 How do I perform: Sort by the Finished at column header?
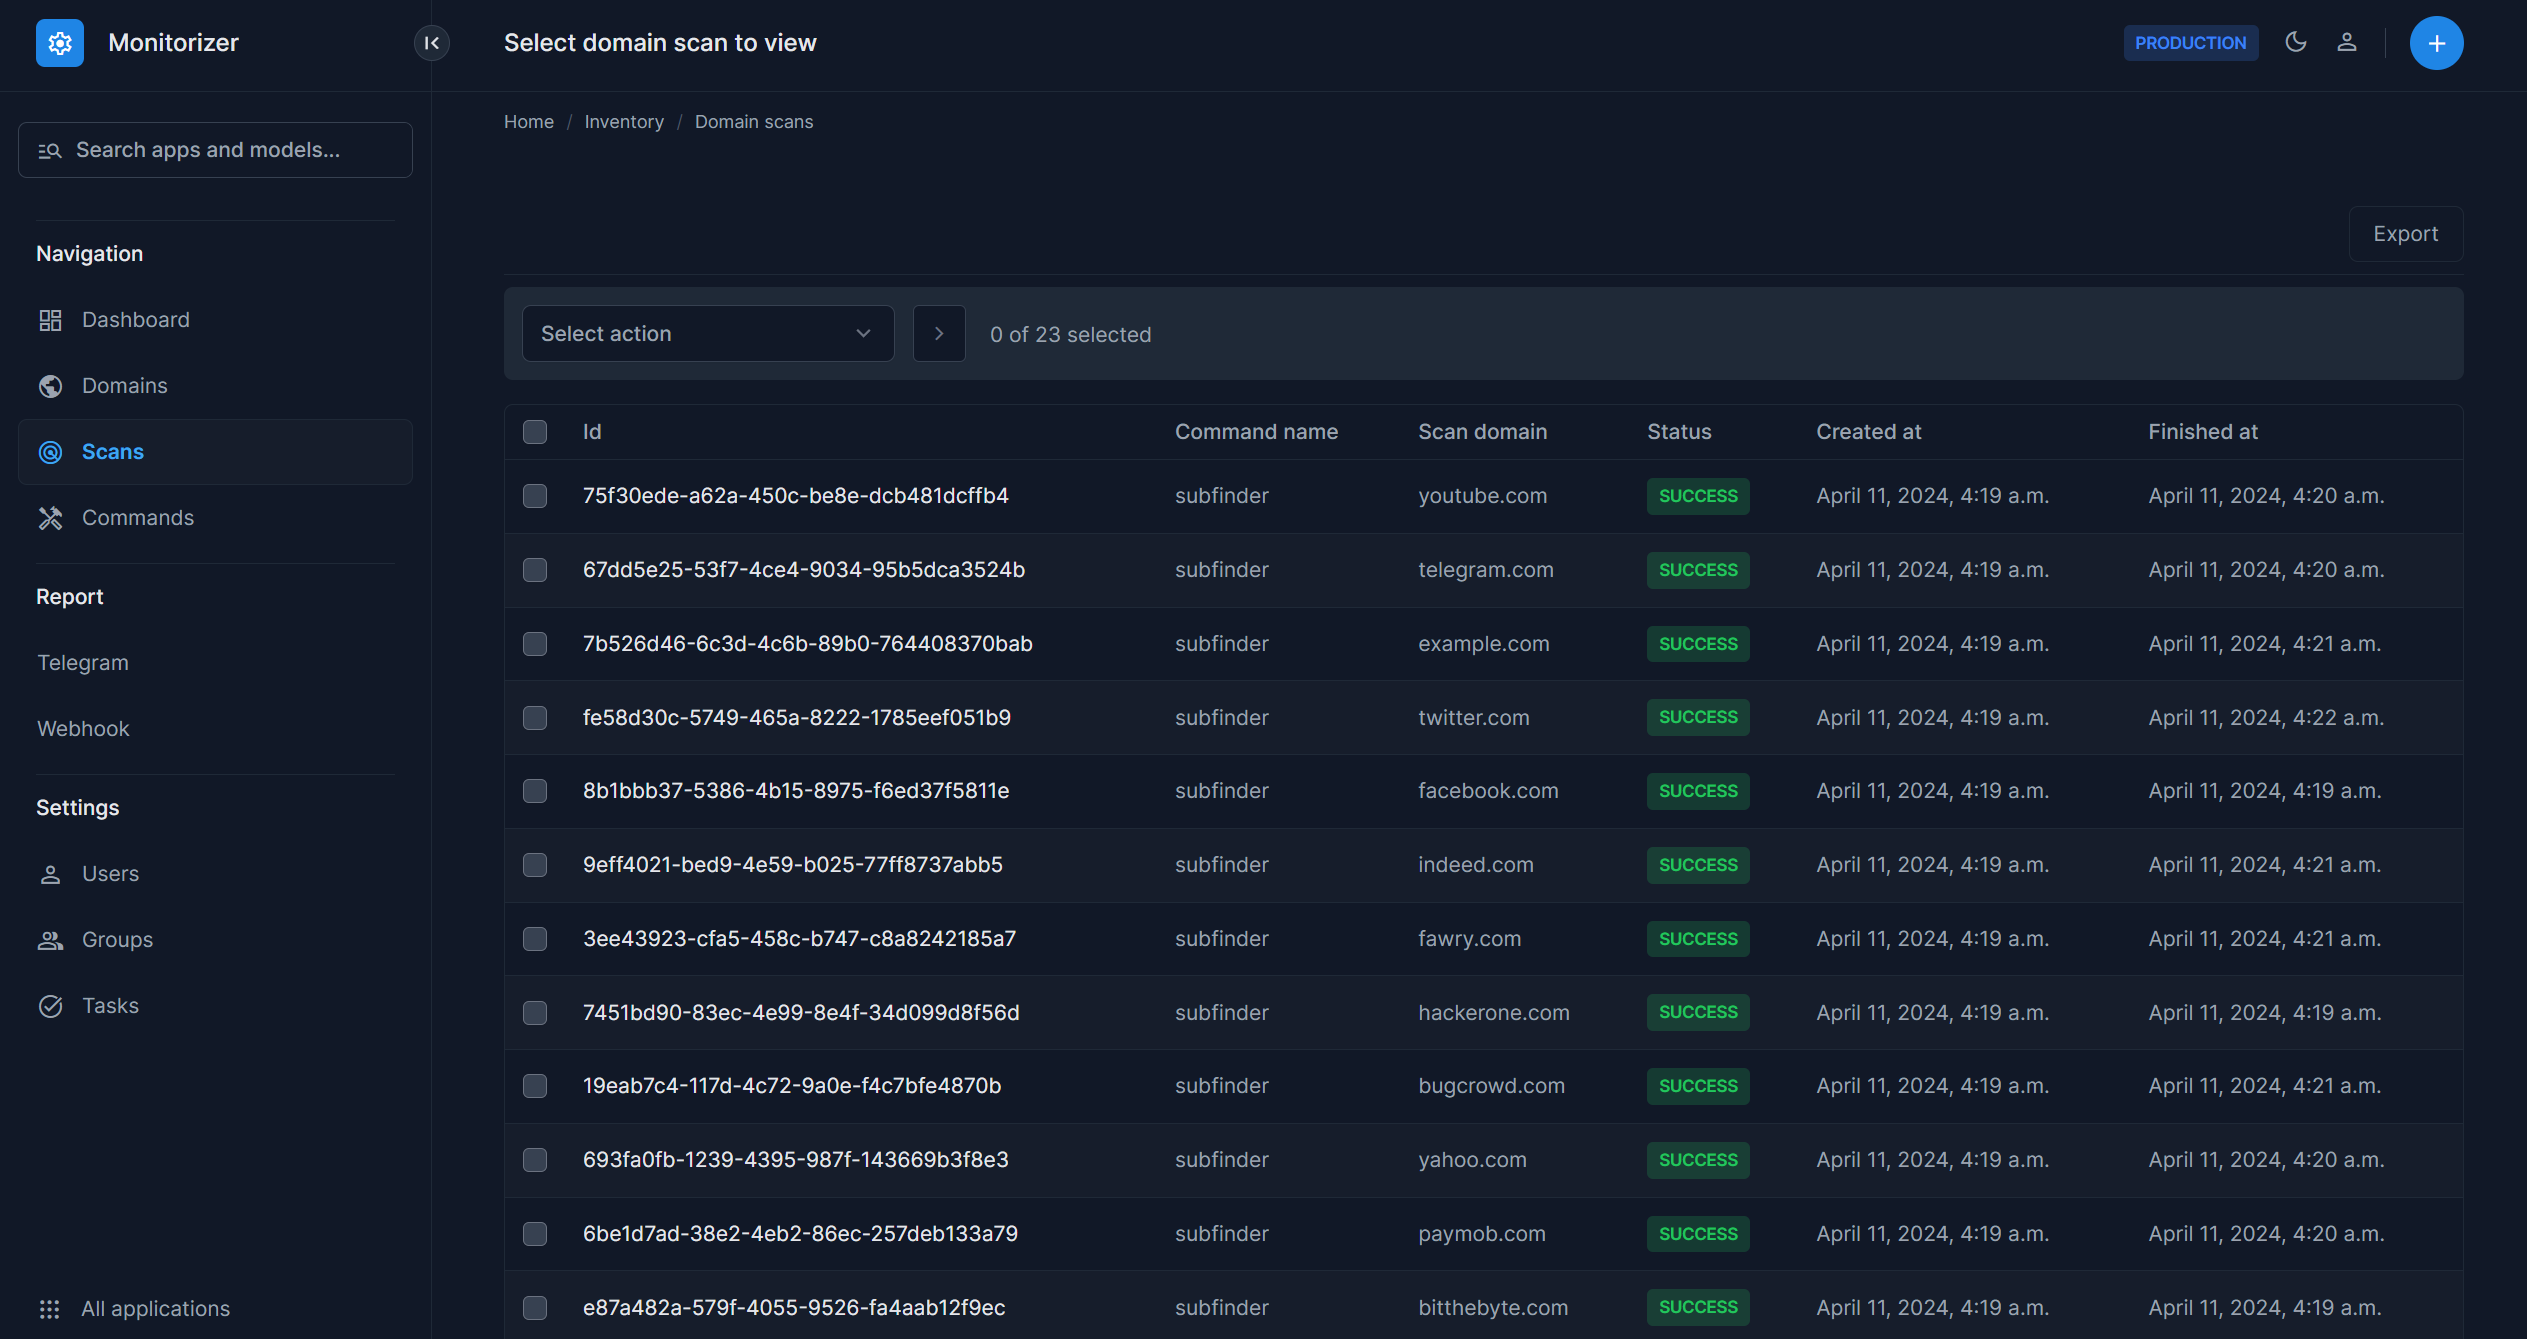(2202, 432)
